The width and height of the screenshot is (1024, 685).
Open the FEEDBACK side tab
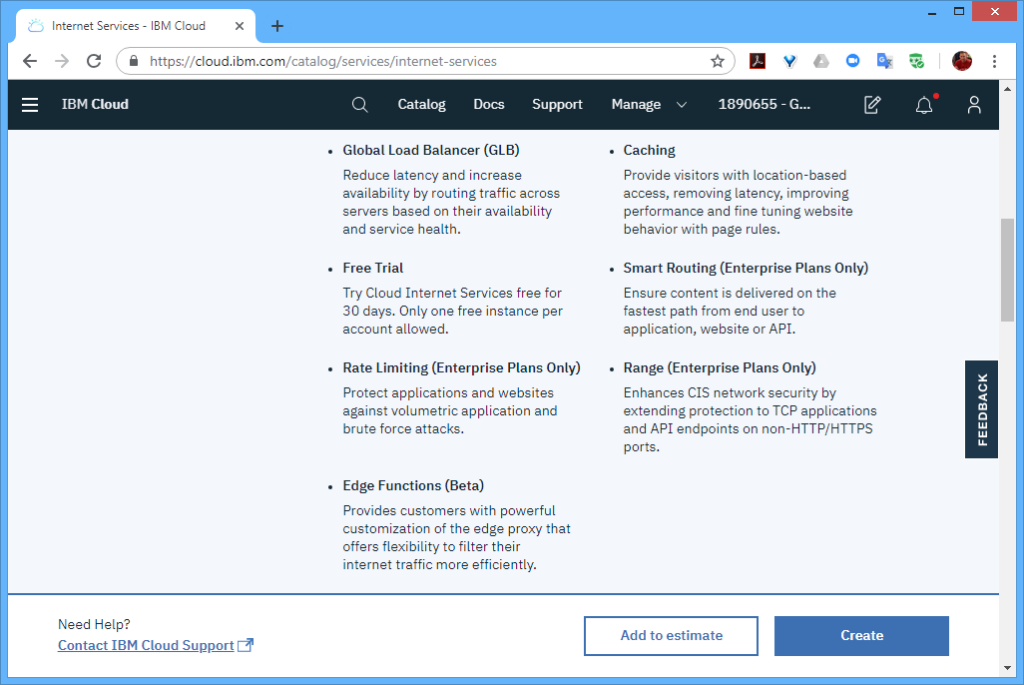pyautogui.click(x=982, y=409)
